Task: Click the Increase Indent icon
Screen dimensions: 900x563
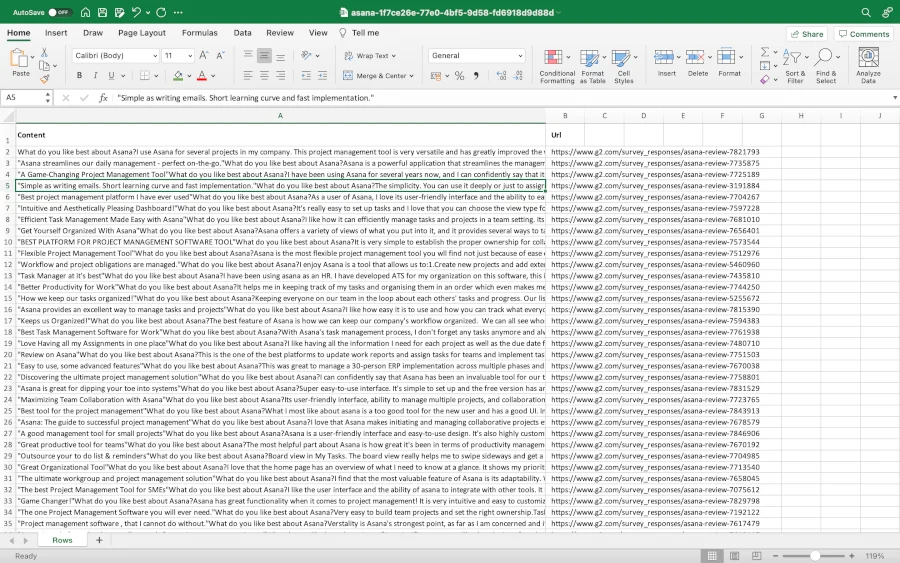Action: [x=323, y=75]
